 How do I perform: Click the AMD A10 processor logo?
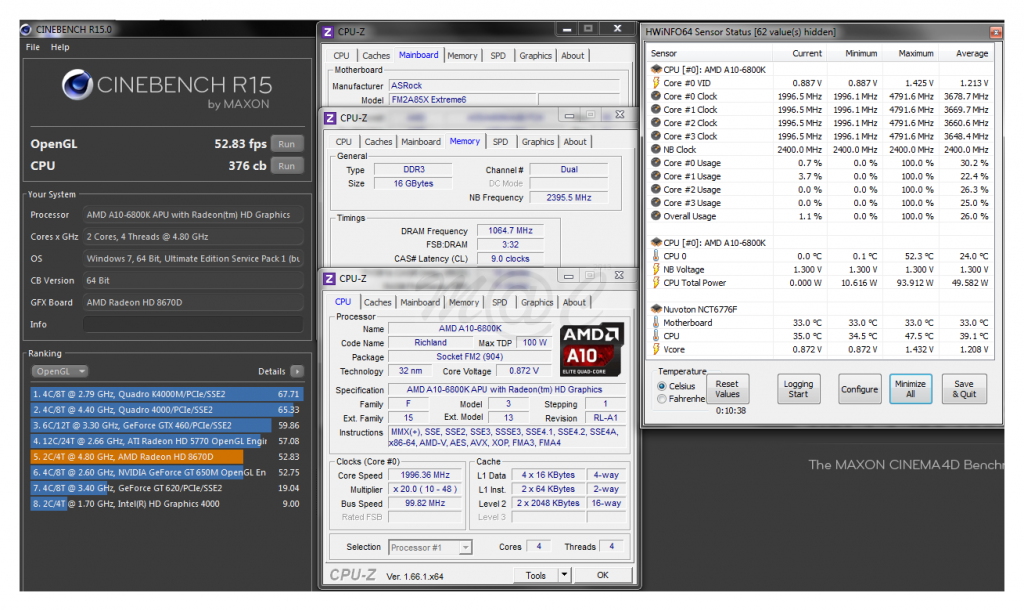tap(592, 349)
